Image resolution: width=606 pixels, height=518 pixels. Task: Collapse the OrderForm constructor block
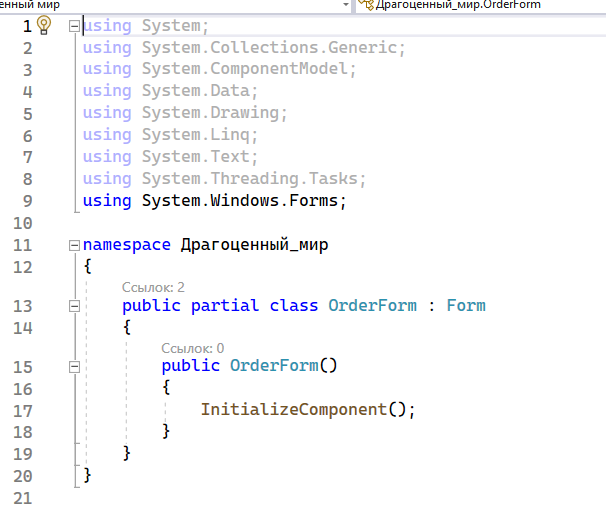74,367
